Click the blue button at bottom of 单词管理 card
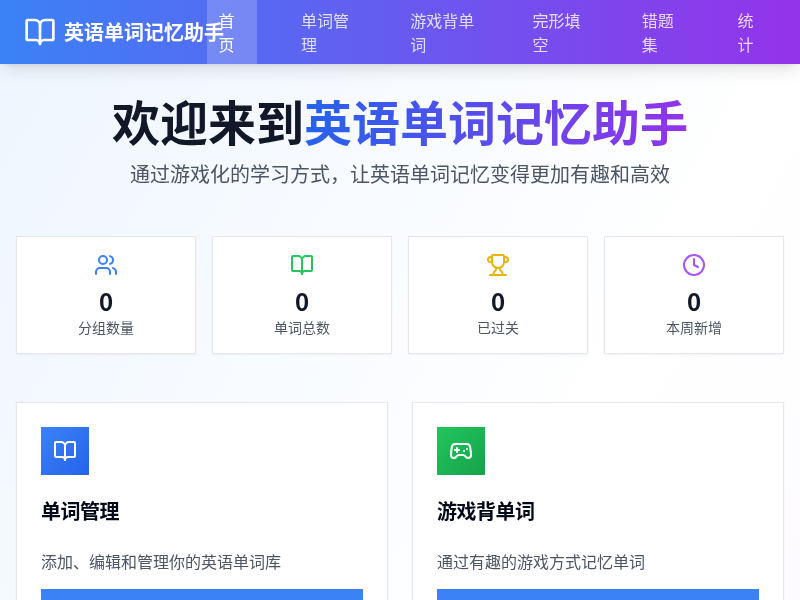The height and width of the screenshot is (600, 800). point(202,594)
